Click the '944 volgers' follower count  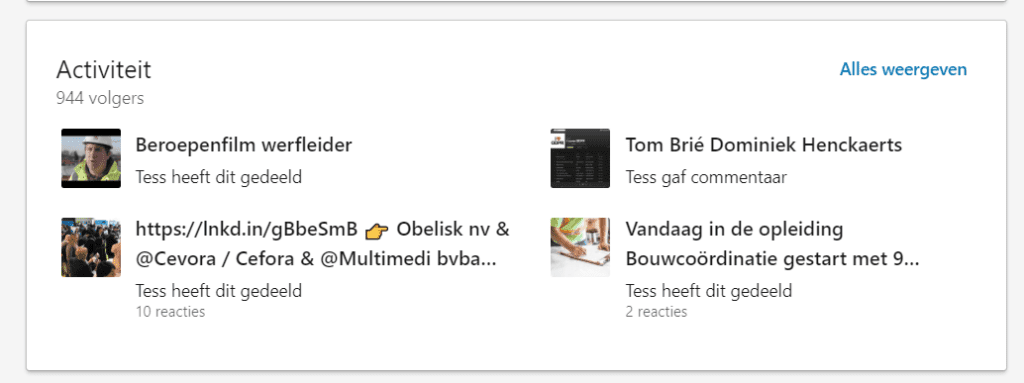(x=100, y=99)
